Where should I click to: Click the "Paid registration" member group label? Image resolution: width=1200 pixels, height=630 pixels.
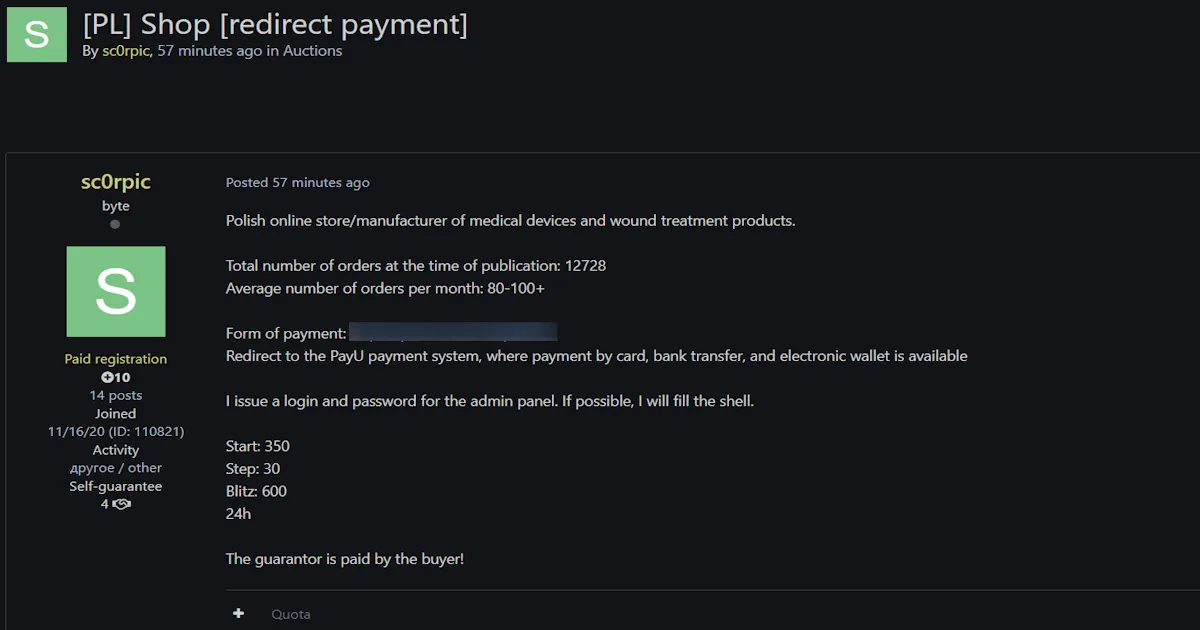point(116,359)
